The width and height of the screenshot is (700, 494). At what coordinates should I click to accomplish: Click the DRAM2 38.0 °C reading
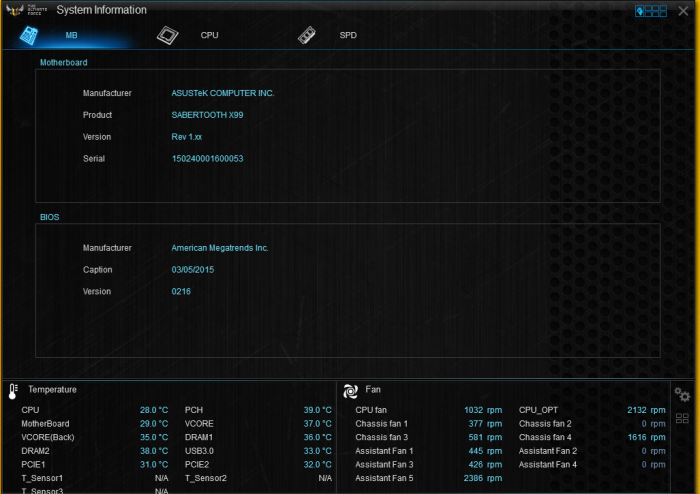[154, 451]
